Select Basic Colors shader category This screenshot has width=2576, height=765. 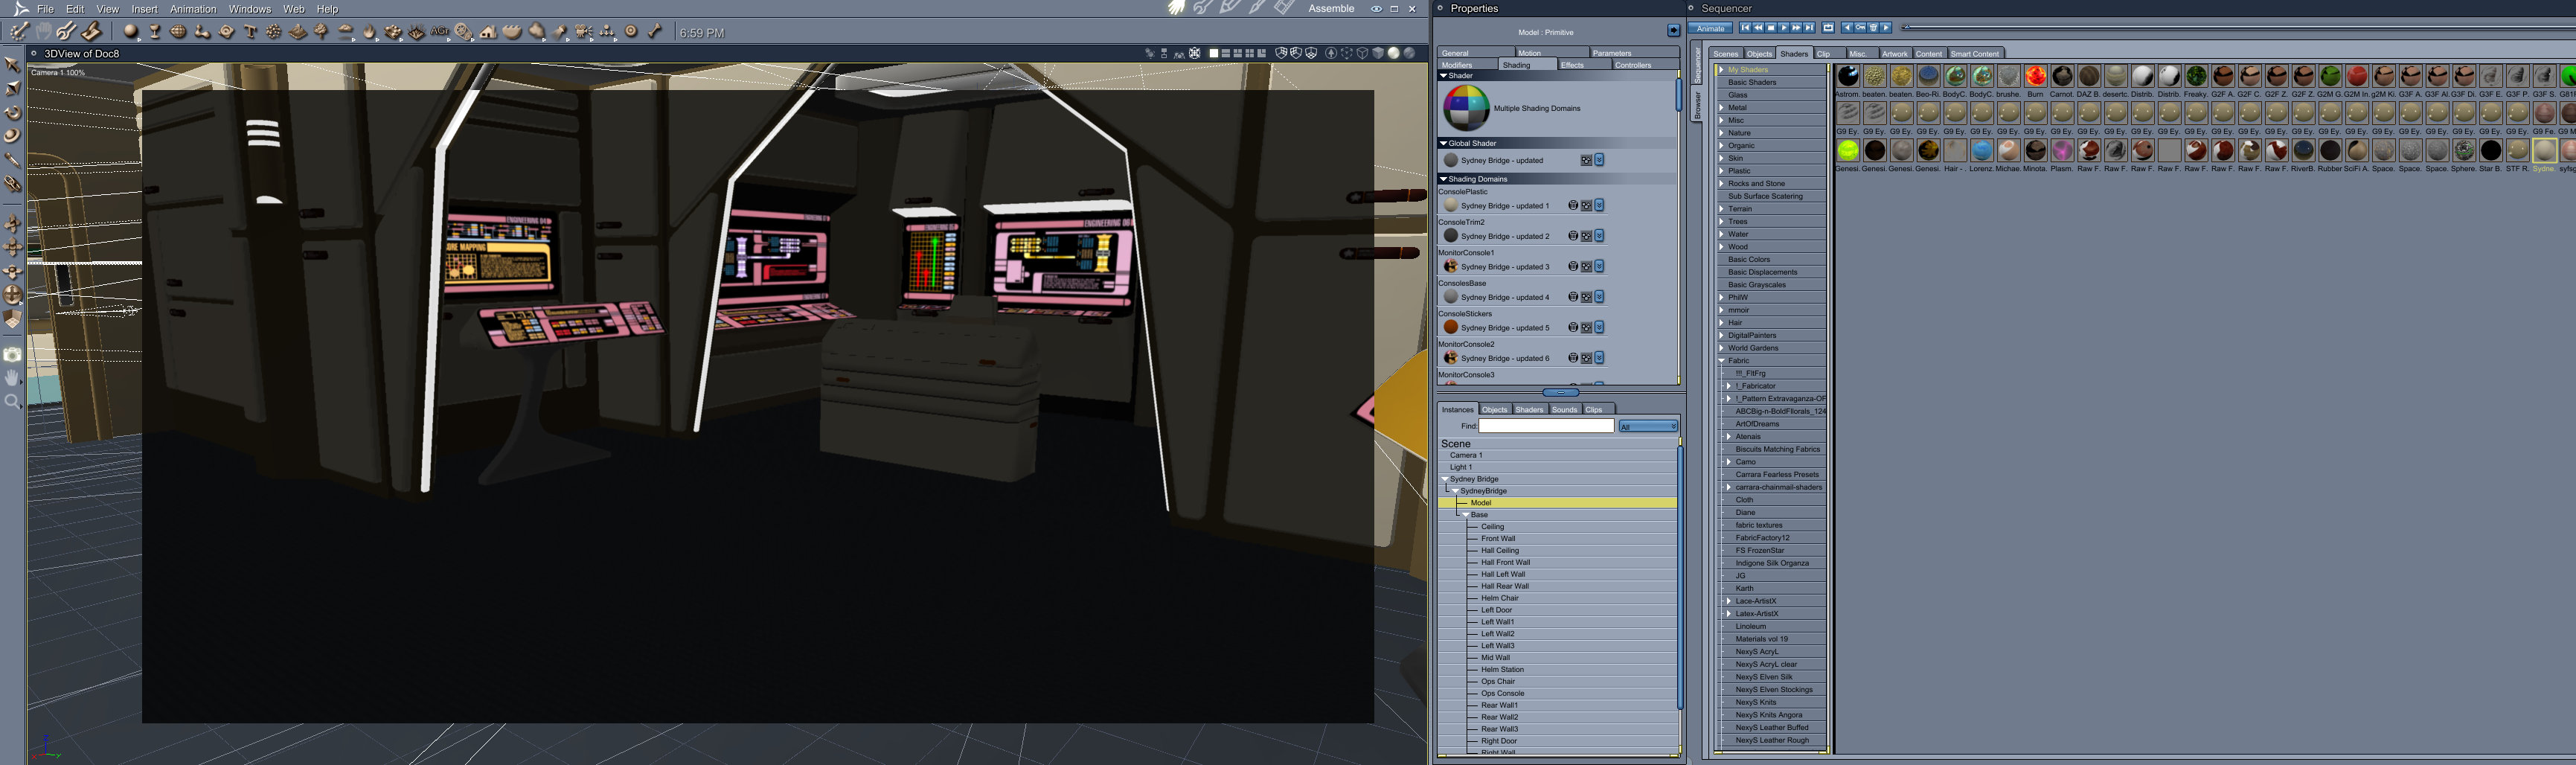tap(1749, 260)
